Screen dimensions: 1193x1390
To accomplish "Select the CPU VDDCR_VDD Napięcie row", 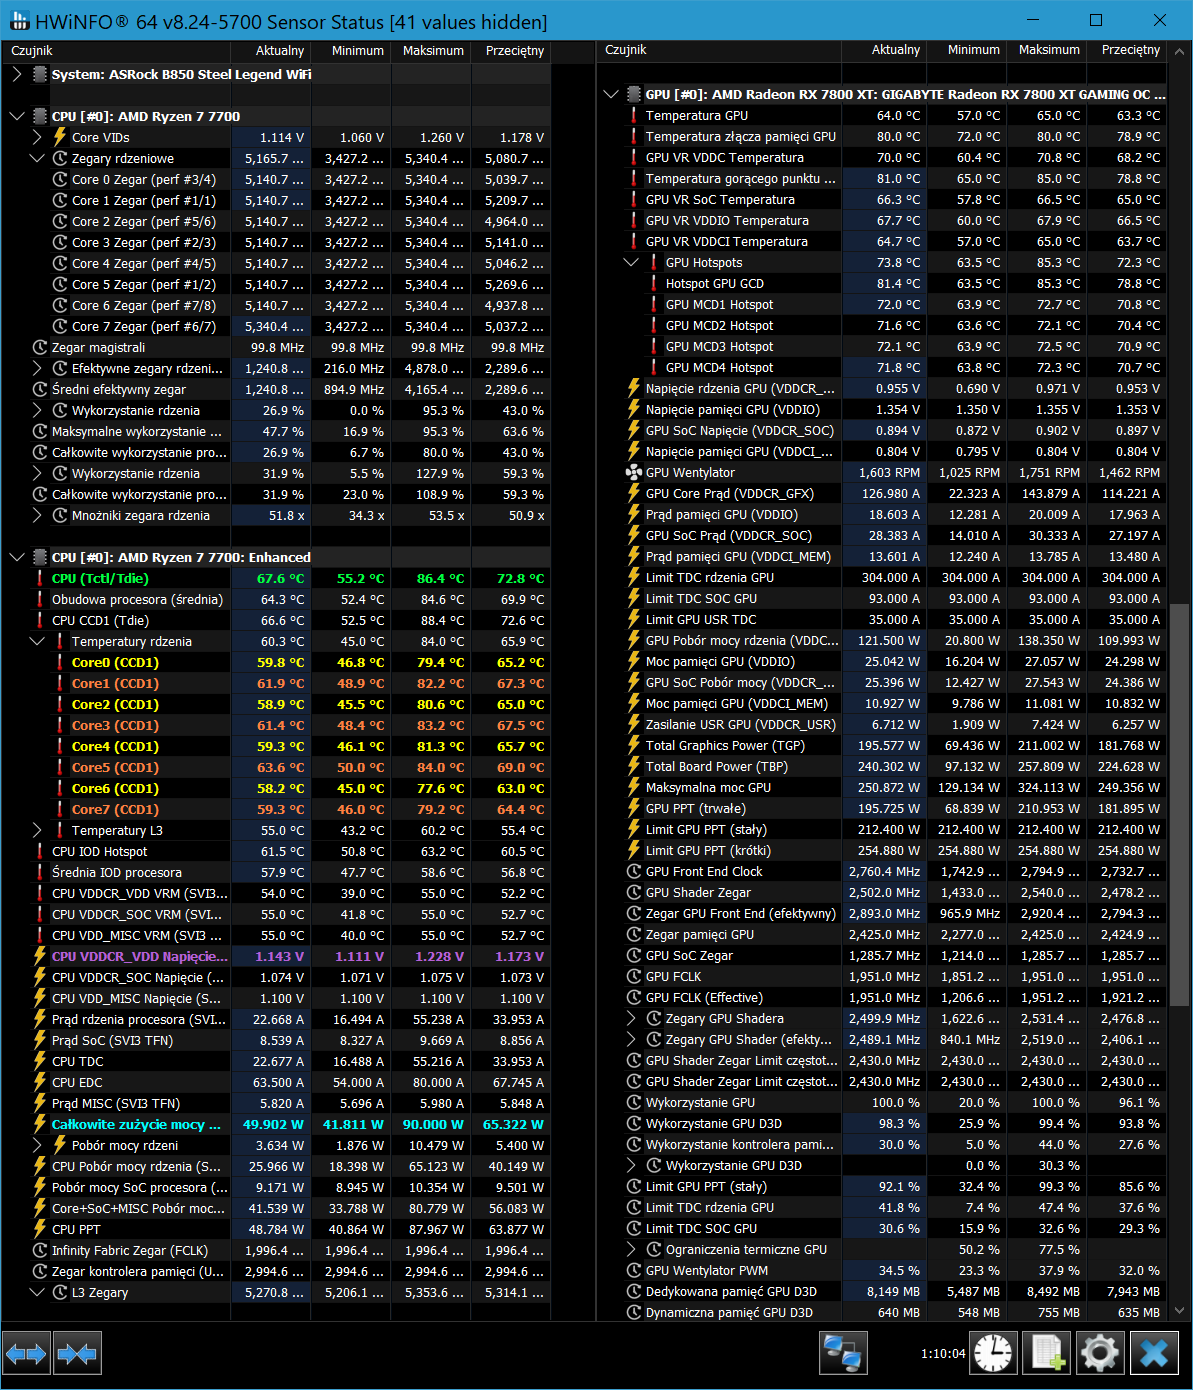I will click(x=276, y=956).
